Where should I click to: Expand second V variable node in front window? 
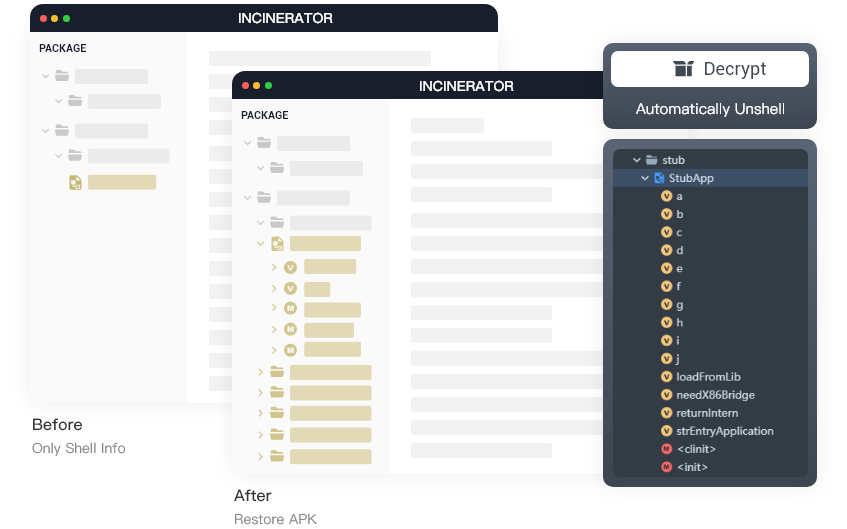[x=274, y=289]
